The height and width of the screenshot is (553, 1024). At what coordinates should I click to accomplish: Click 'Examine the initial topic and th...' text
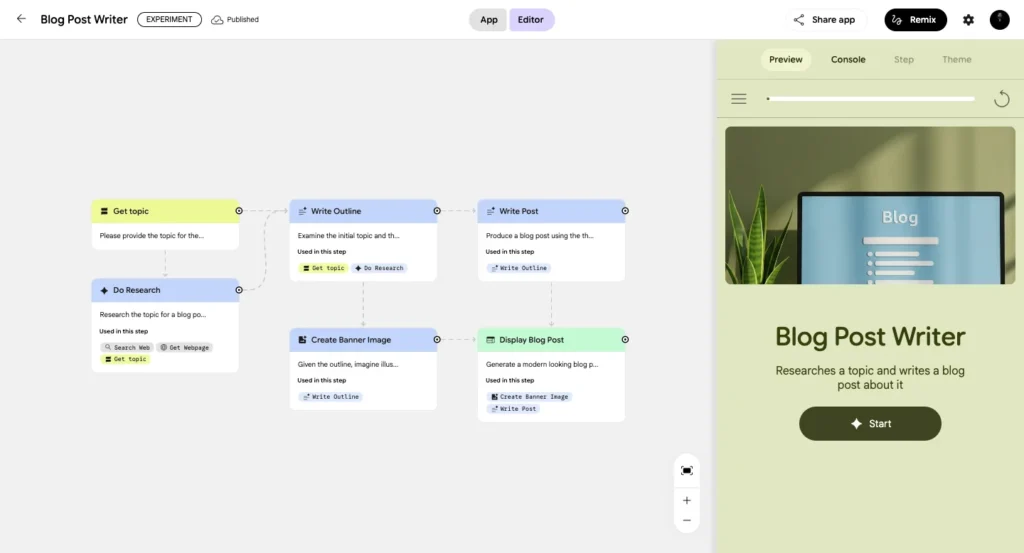click(348, 236)
